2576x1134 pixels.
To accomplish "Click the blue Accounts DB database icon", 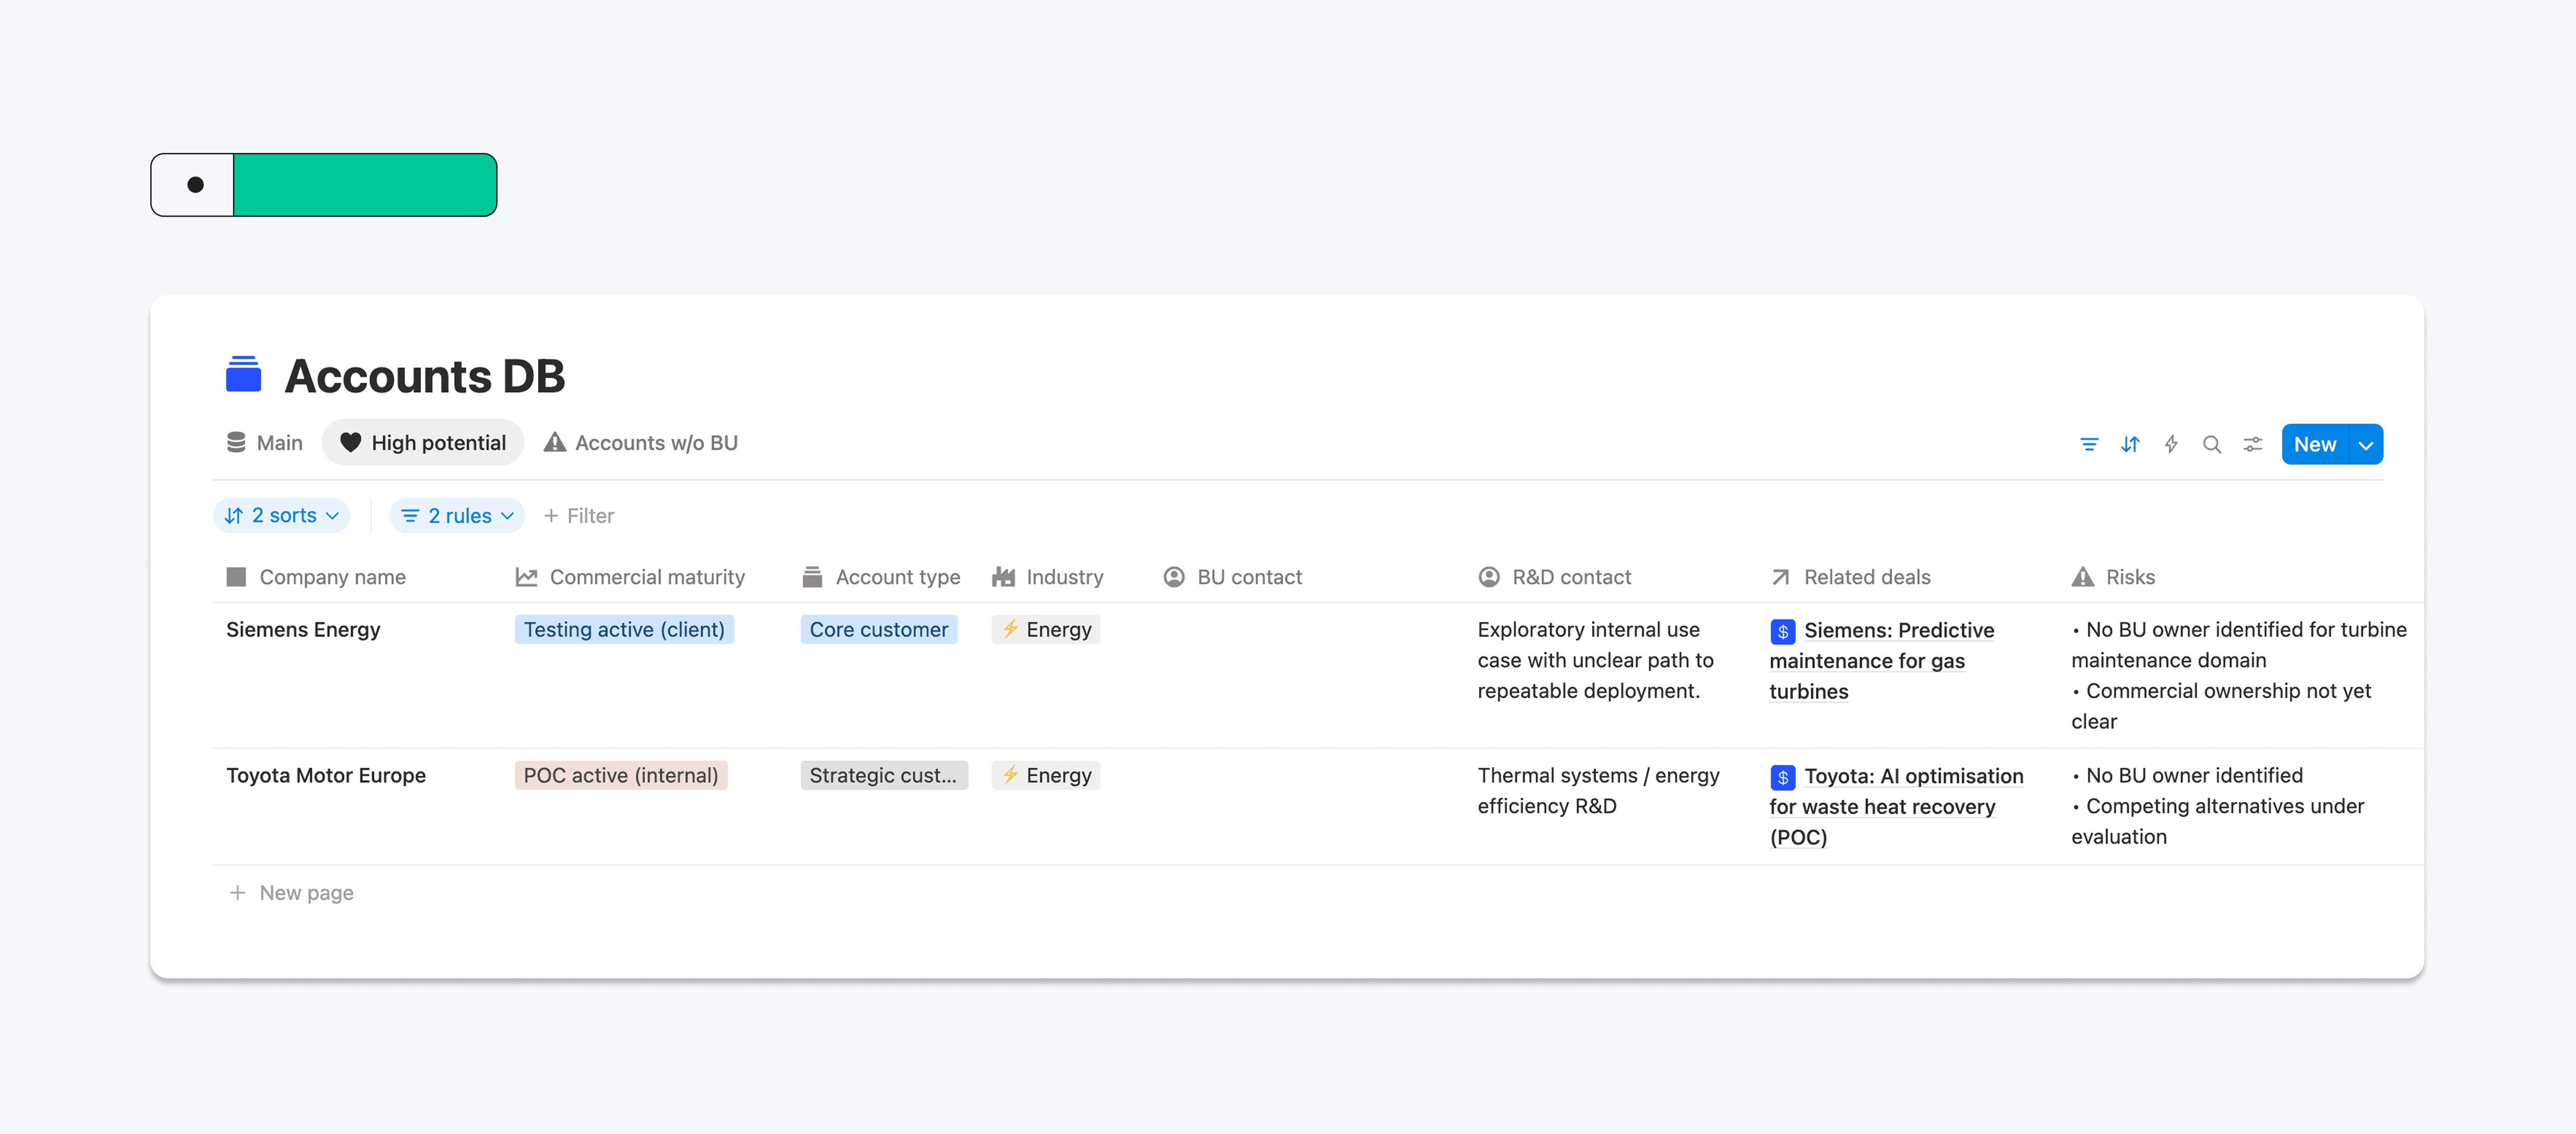I will pos(243,375).
